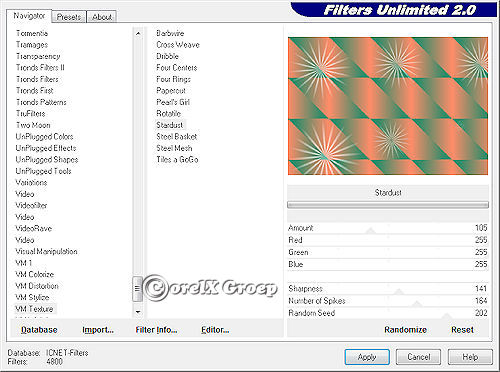Pick the VM Distortion group
The image size is (500, 372).
pyautogui.click(x=37, y=286)
